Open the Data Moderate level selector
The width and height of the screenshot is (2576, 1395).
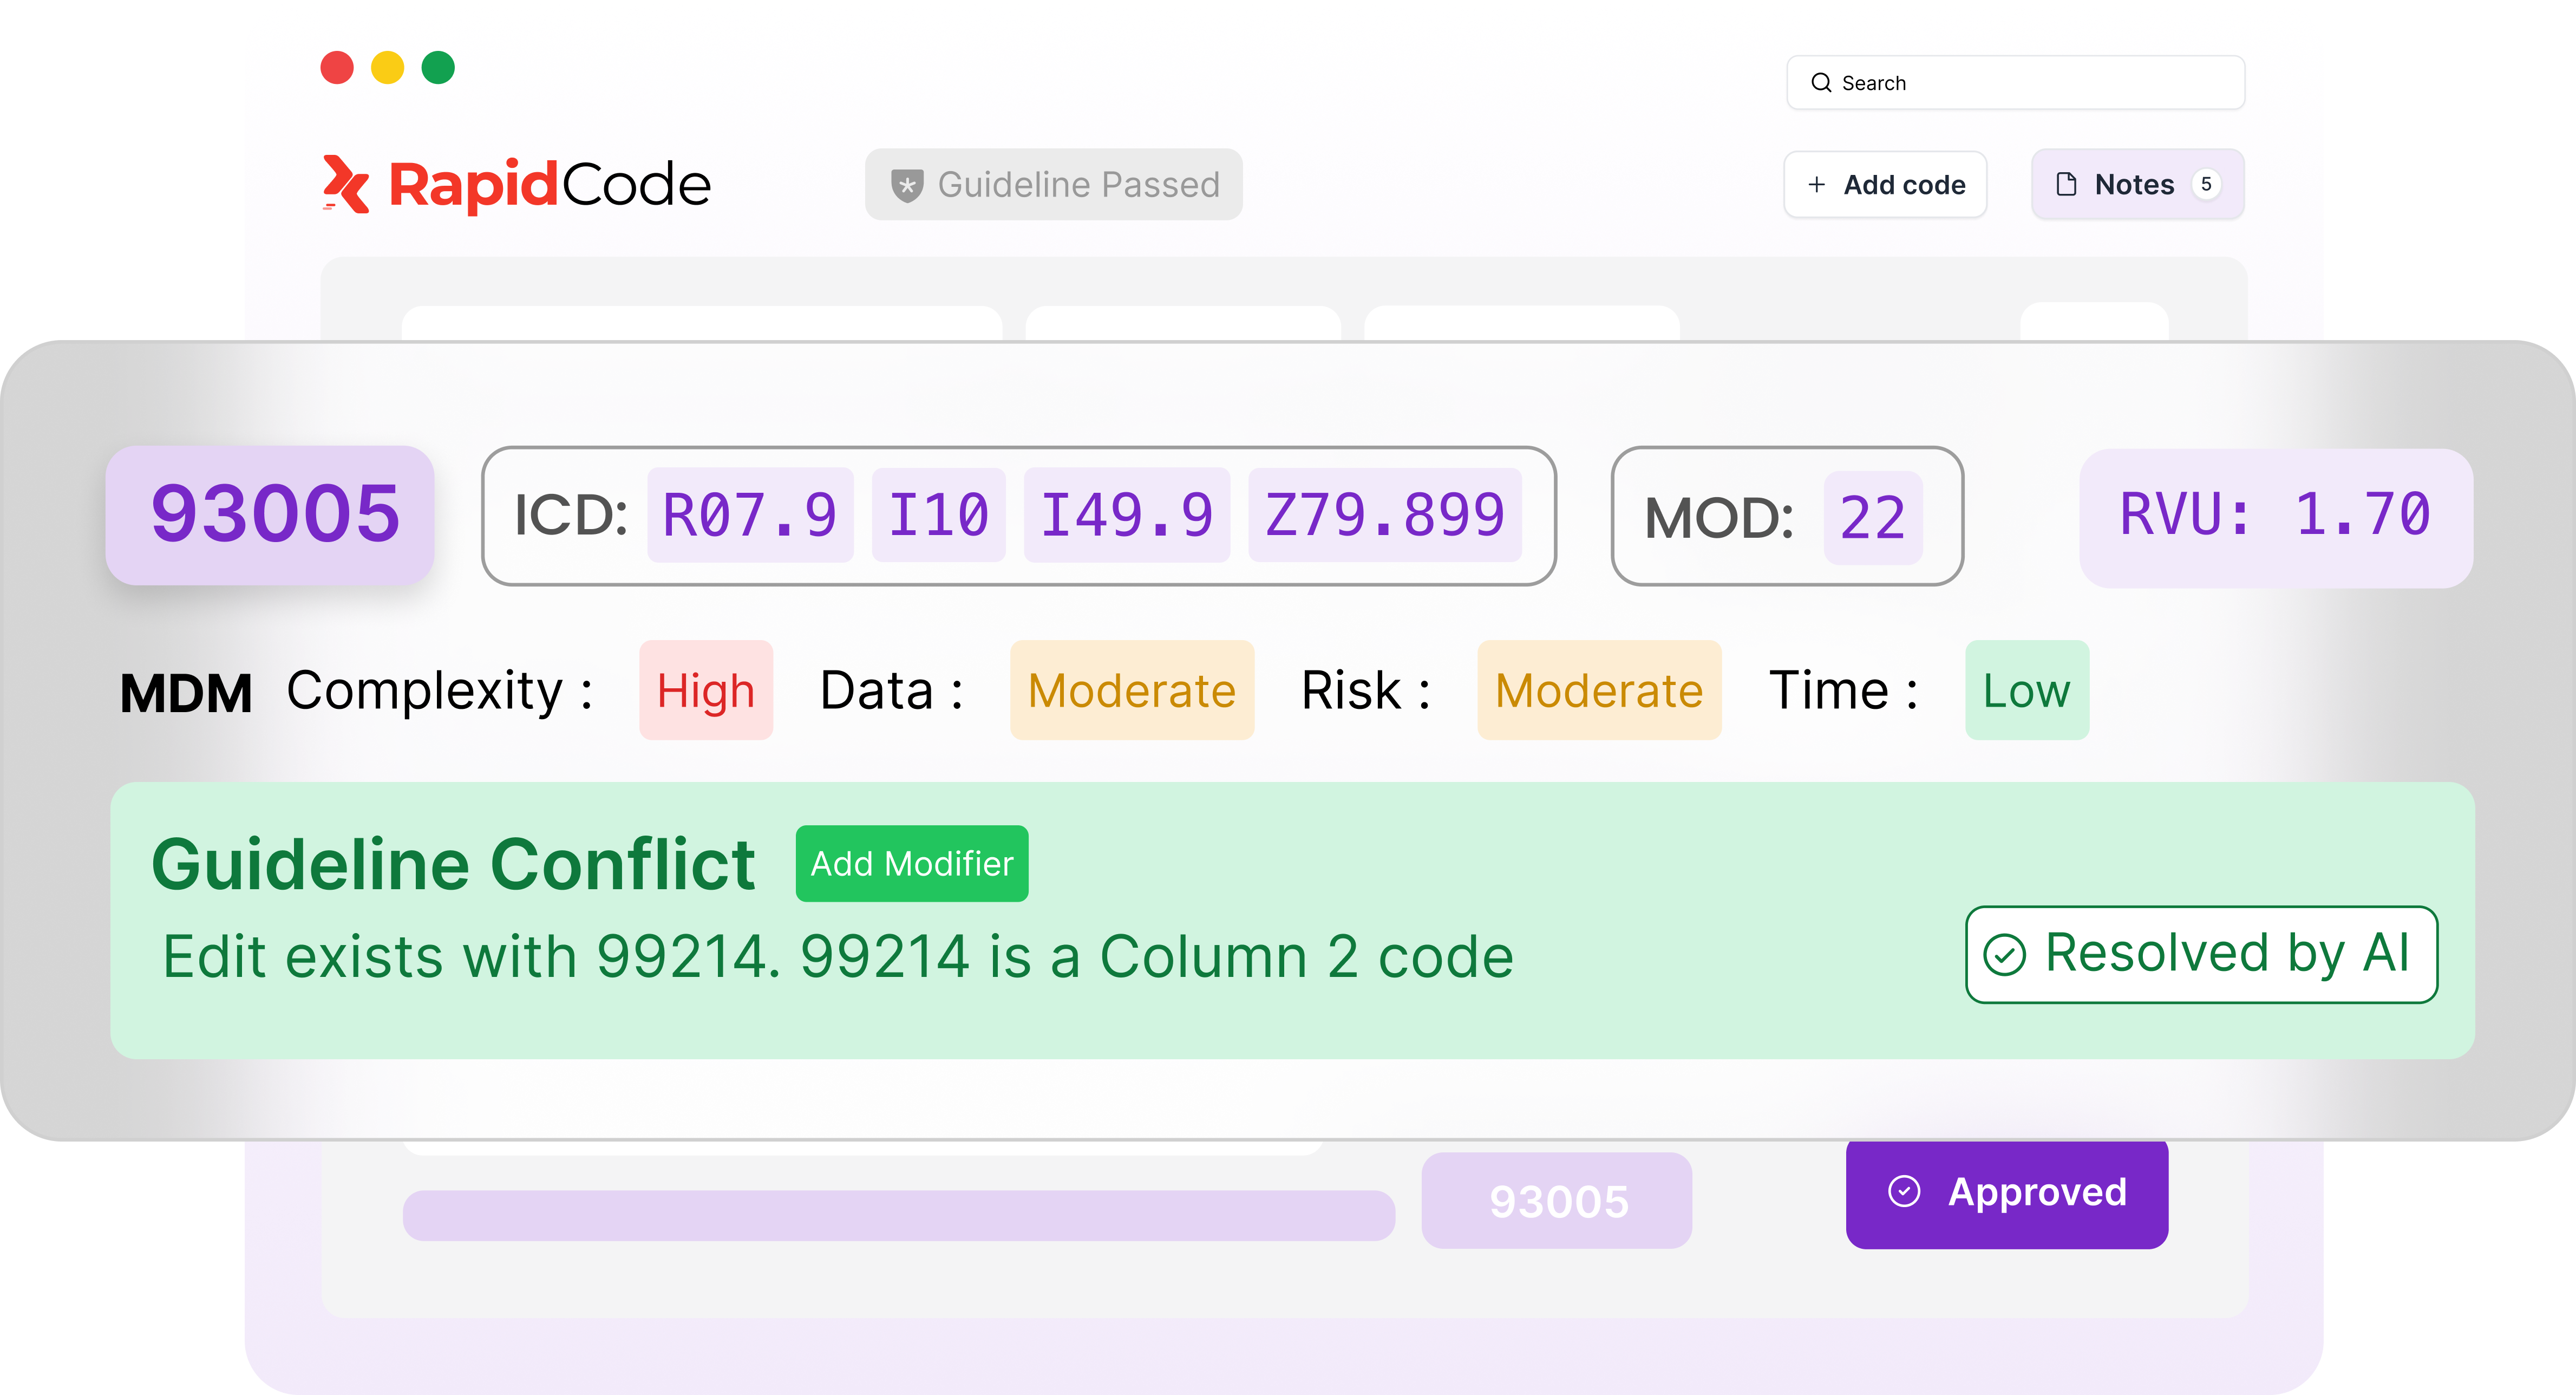pyautogui.click(x=1132, y=690)
